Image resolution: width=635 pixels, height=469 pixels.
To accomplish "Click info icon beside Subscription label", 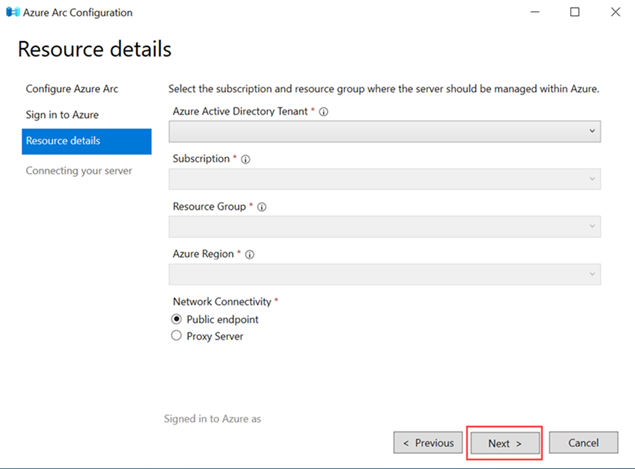I will coord(246,159).
